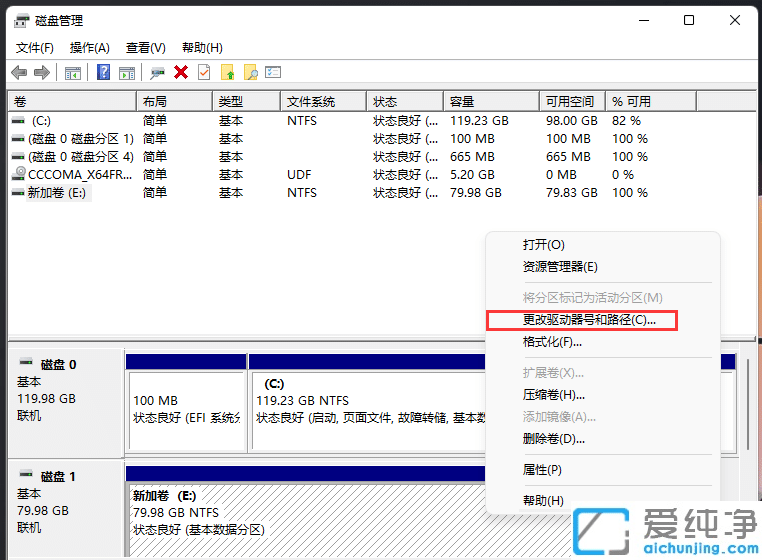Click the drive icon beside (C:)
The image size is (762, 560).
click(18, 121)
